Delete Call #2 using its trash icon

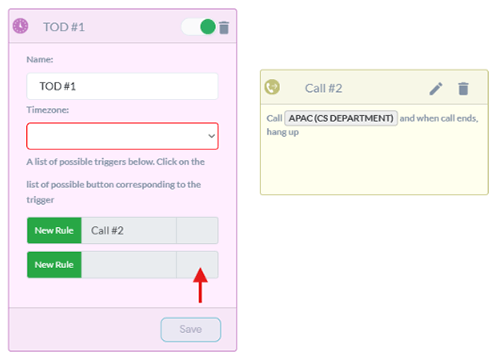coord(463,89)
